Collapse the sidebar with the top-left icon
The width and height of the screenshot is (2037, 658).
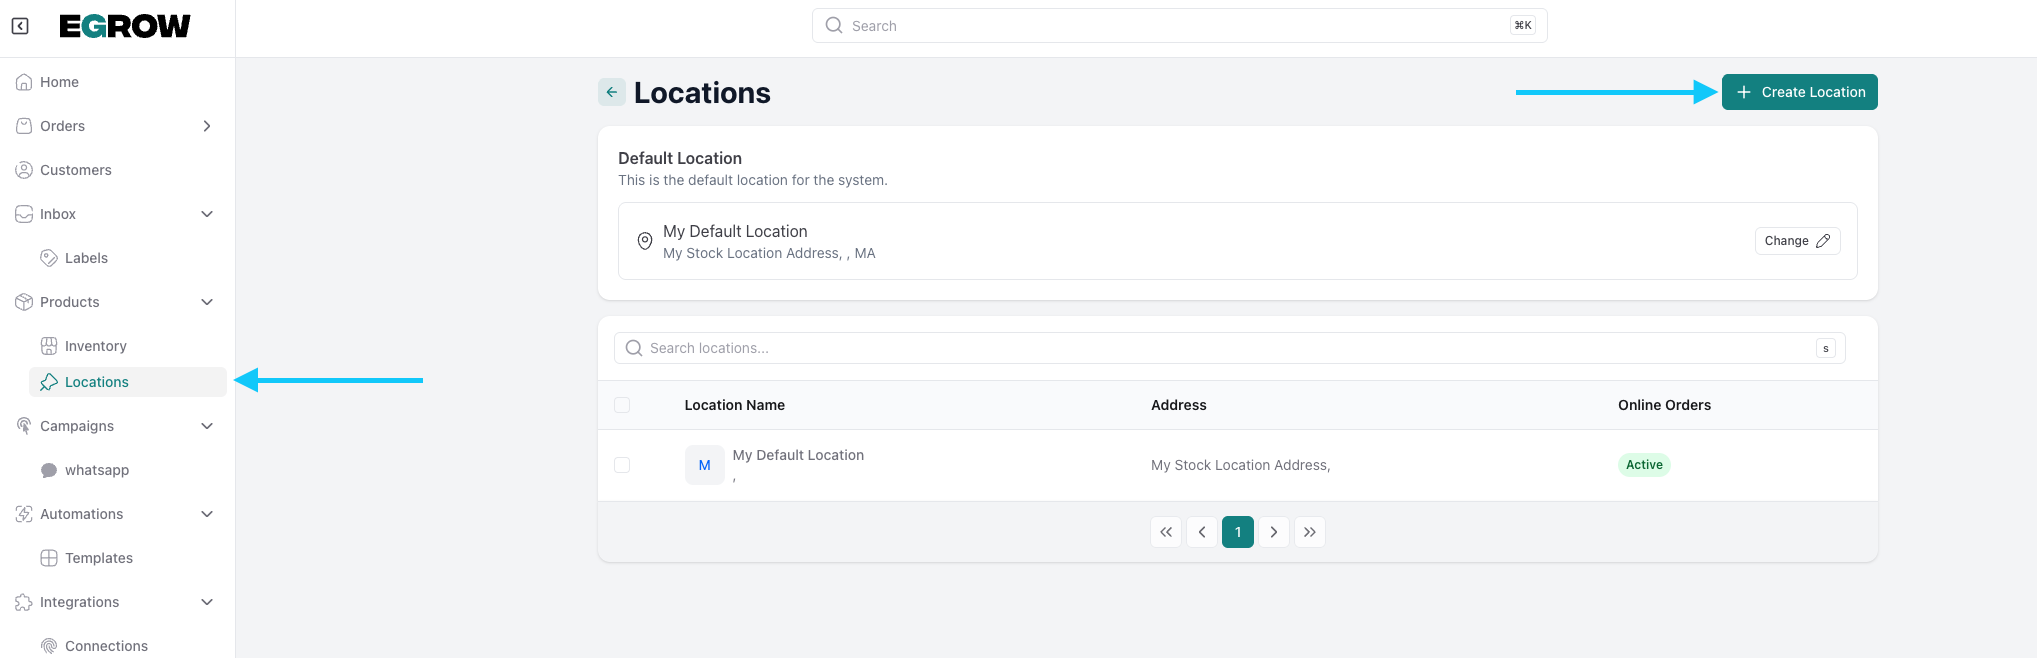pyautogui.click(x=20, y=26)
